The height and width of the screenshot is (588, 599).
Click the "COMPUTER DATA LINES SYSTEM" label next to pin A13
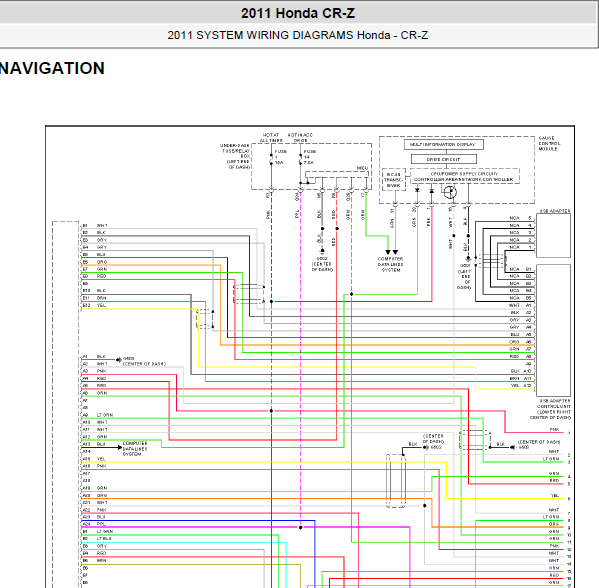pos(134,449)
